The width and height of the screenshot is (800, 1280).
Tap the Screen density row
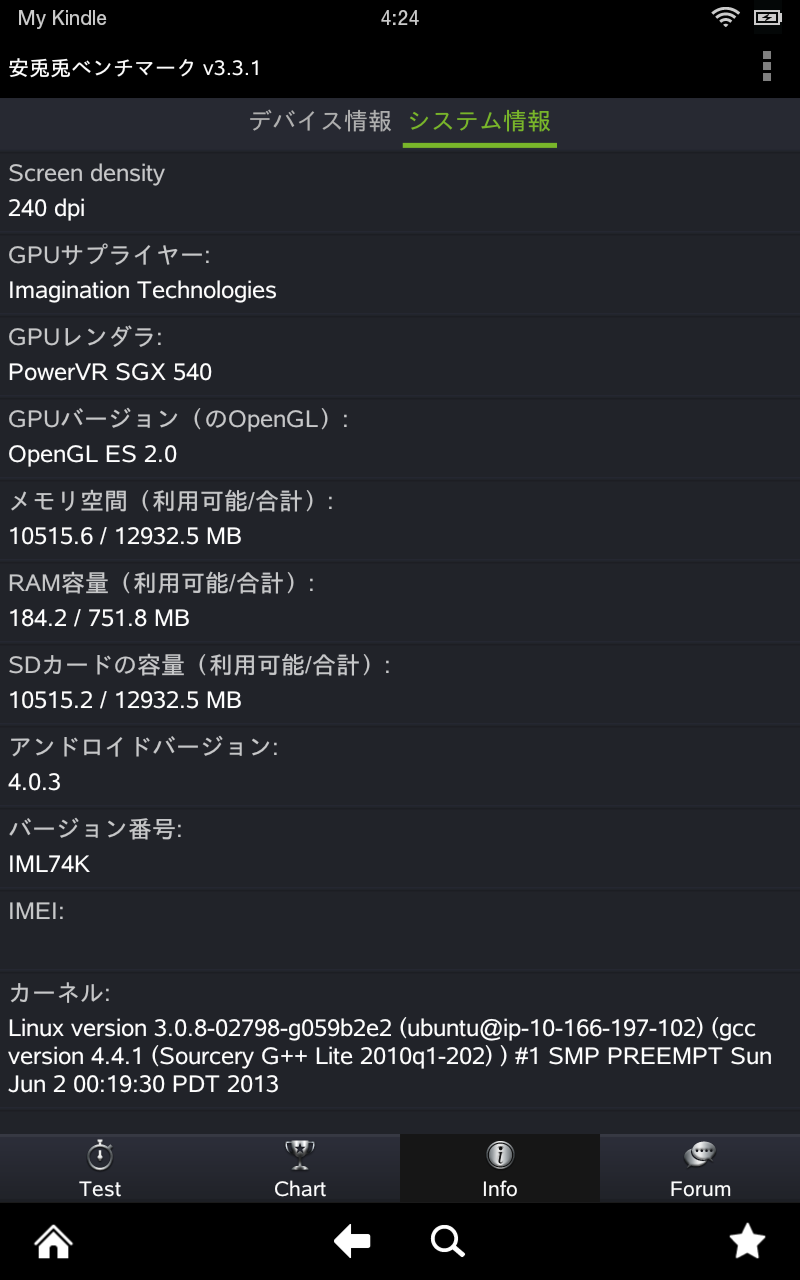[x=400, y=191]
